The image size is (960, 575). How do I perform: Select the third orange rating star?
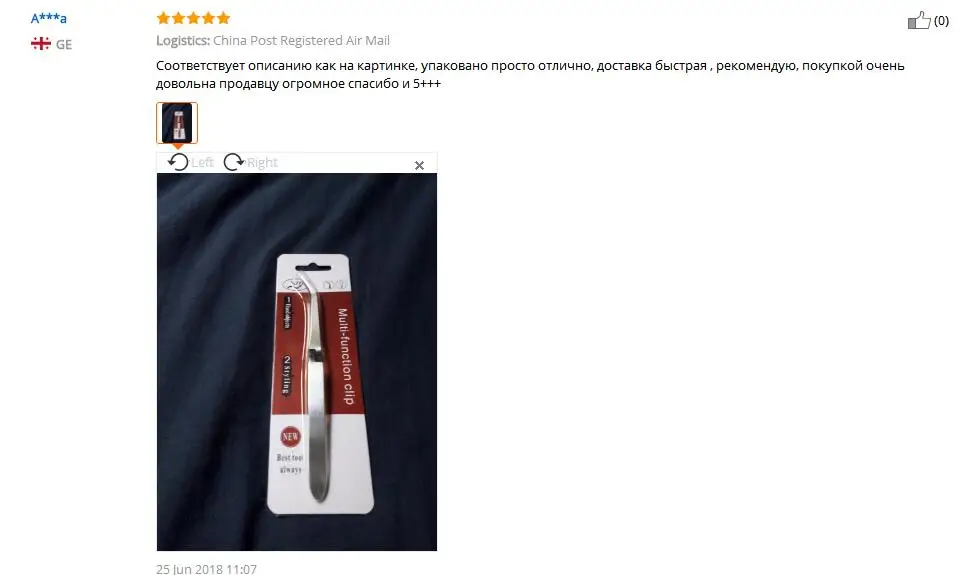[x=193, y=18]
